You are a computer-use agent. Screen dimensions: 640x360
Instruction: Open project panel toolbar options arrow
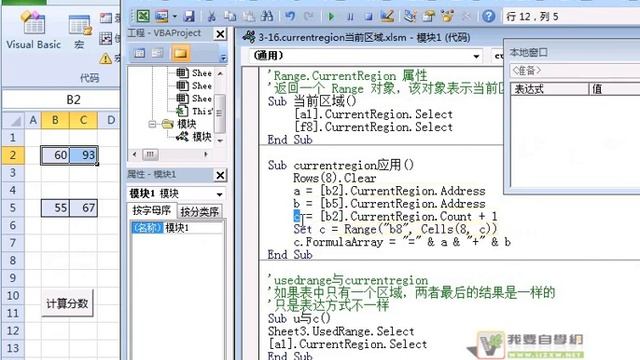tap(223, 58)
